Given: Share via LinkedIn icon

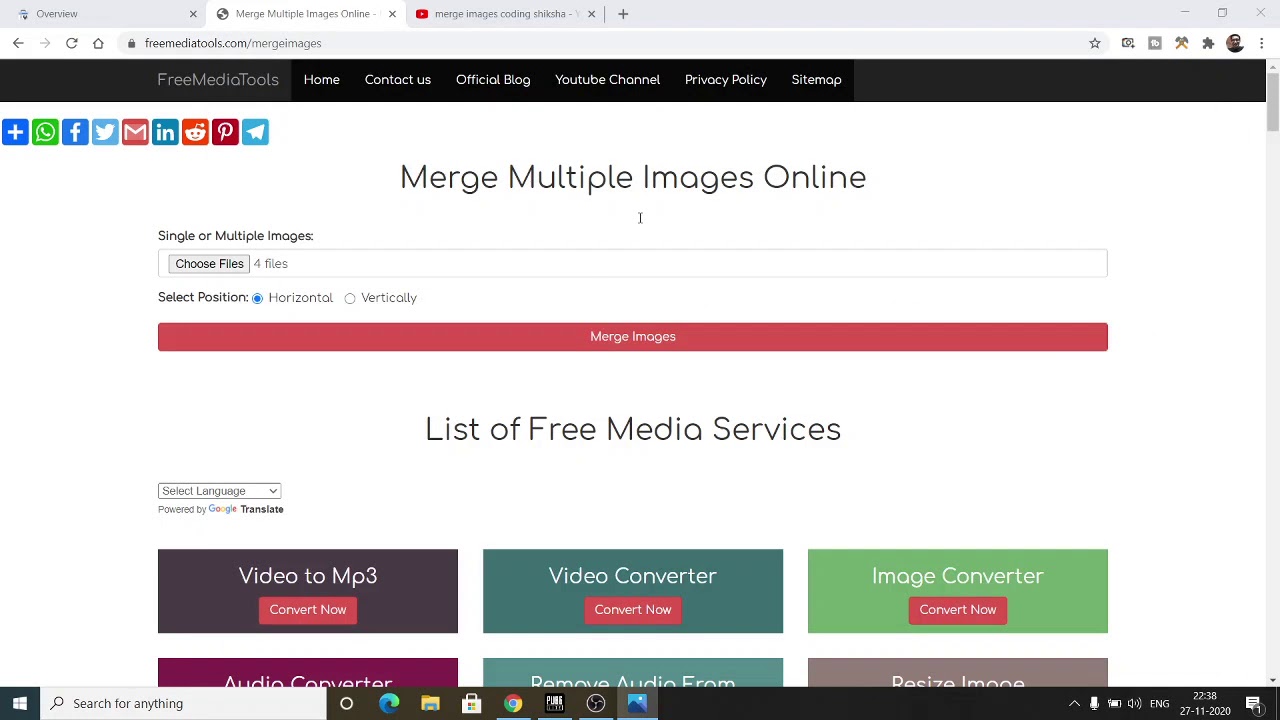Looking at the screenshot, I should coord(165,132).
